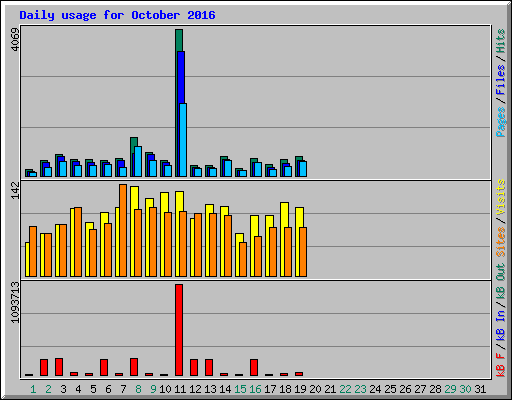This screenshot has height=400, width=512.
Task: Click day 20 on the x-axis
Action: click(315, 389)
